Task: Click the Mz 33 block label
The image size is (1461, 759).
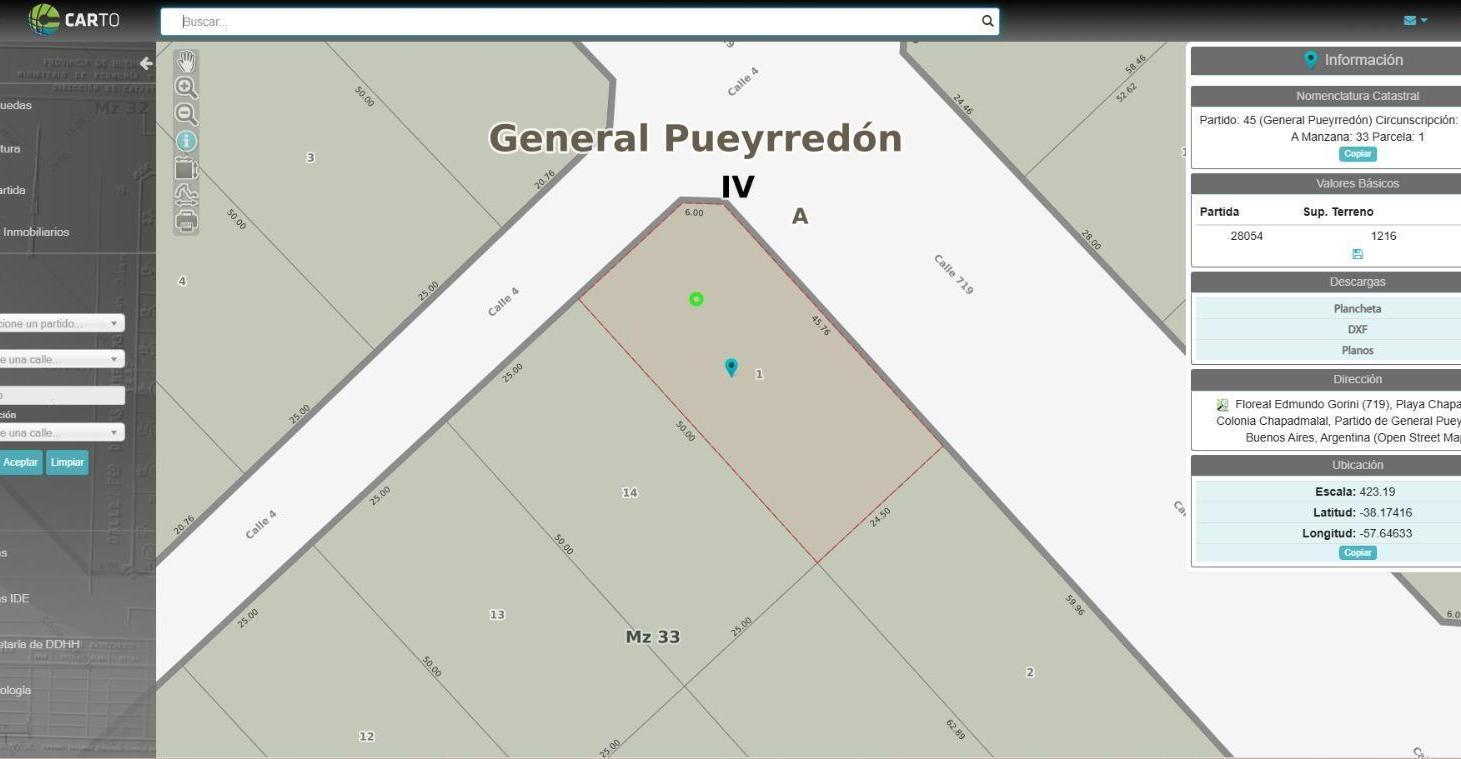Action: pyautogui.click(x=653, y=637)
